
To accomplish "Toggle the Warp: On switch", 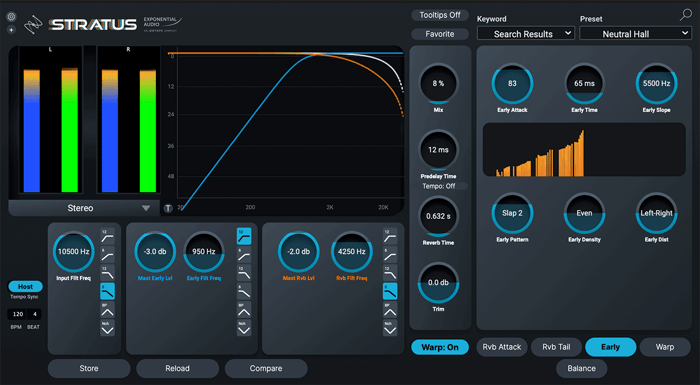I will (440, 347).
